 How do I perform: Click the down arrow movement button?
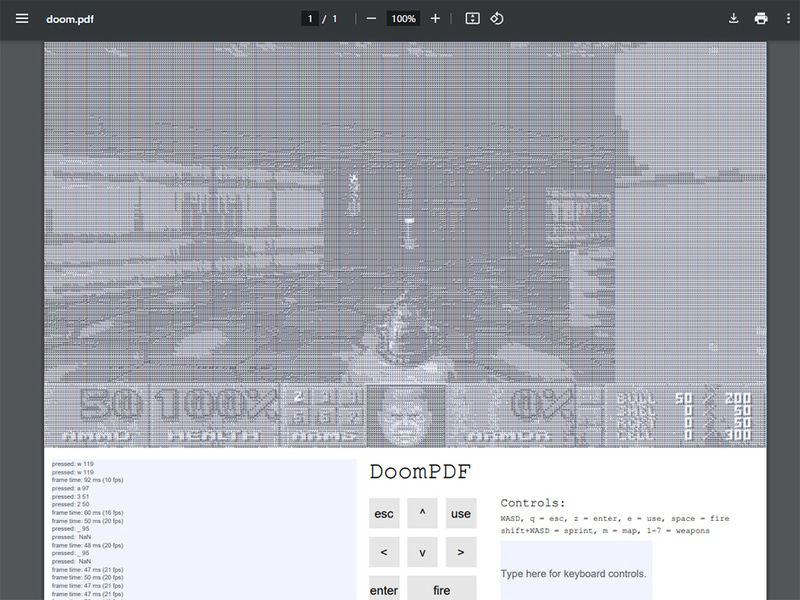pos(422,552)
